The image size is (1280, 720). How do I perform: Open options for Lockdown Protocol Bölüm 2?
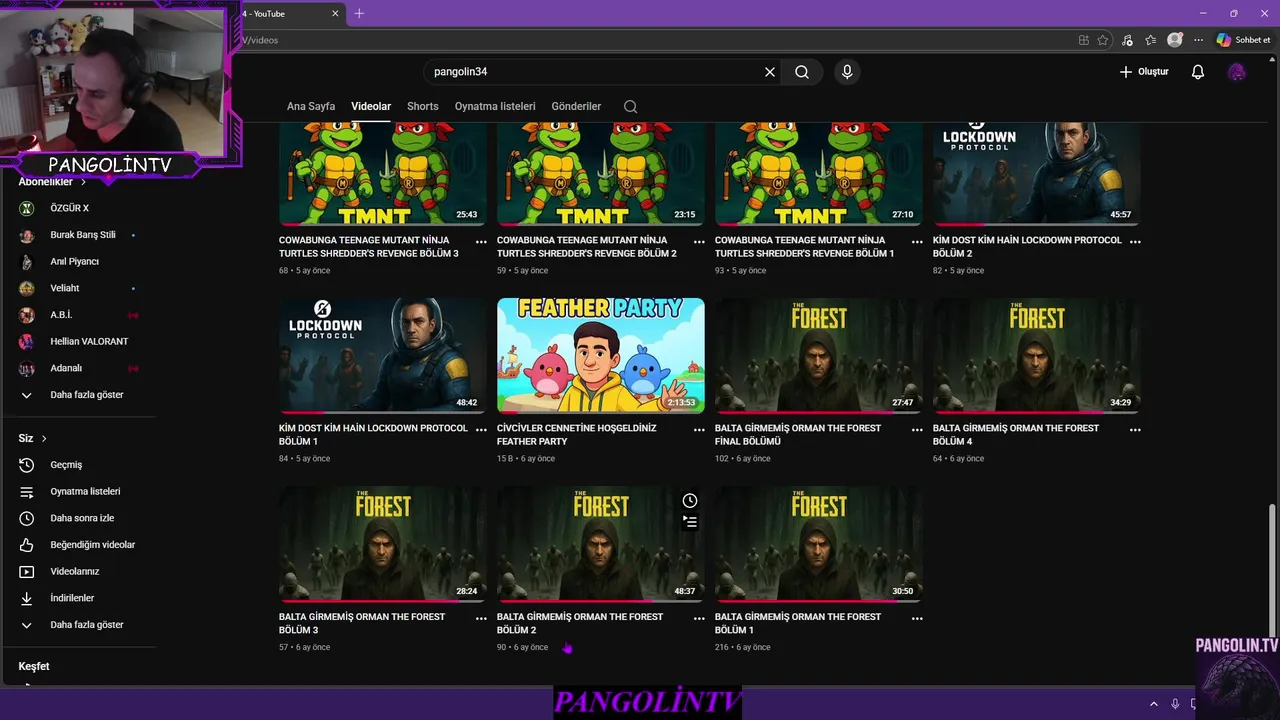pos(1135,242)
